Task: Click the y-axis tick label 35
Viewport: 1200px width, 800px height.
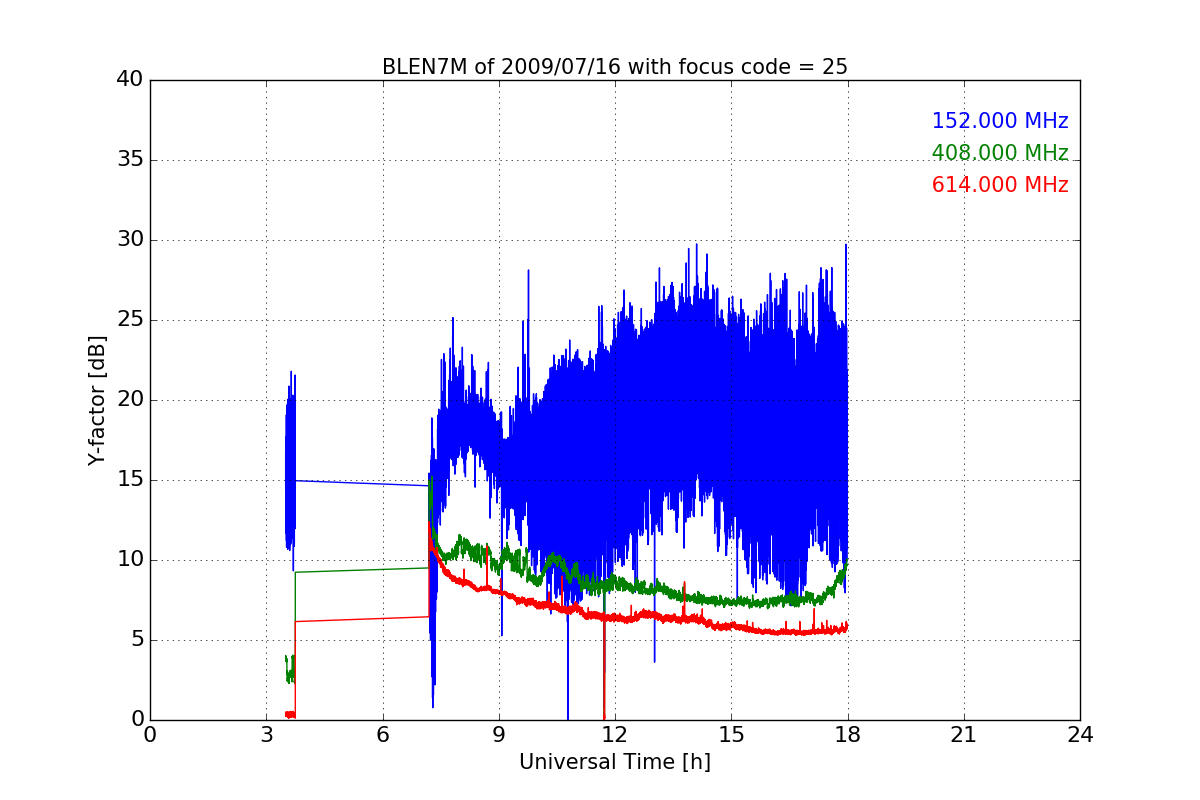Action: 129,160
